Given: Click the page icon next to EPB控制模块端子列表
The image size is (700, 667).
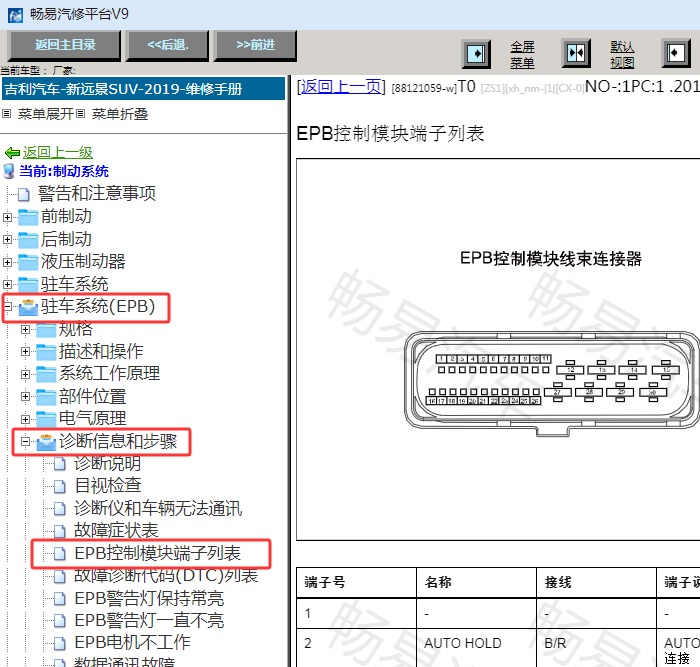Looking at the screenshot, I should click(x=60, y=554).
